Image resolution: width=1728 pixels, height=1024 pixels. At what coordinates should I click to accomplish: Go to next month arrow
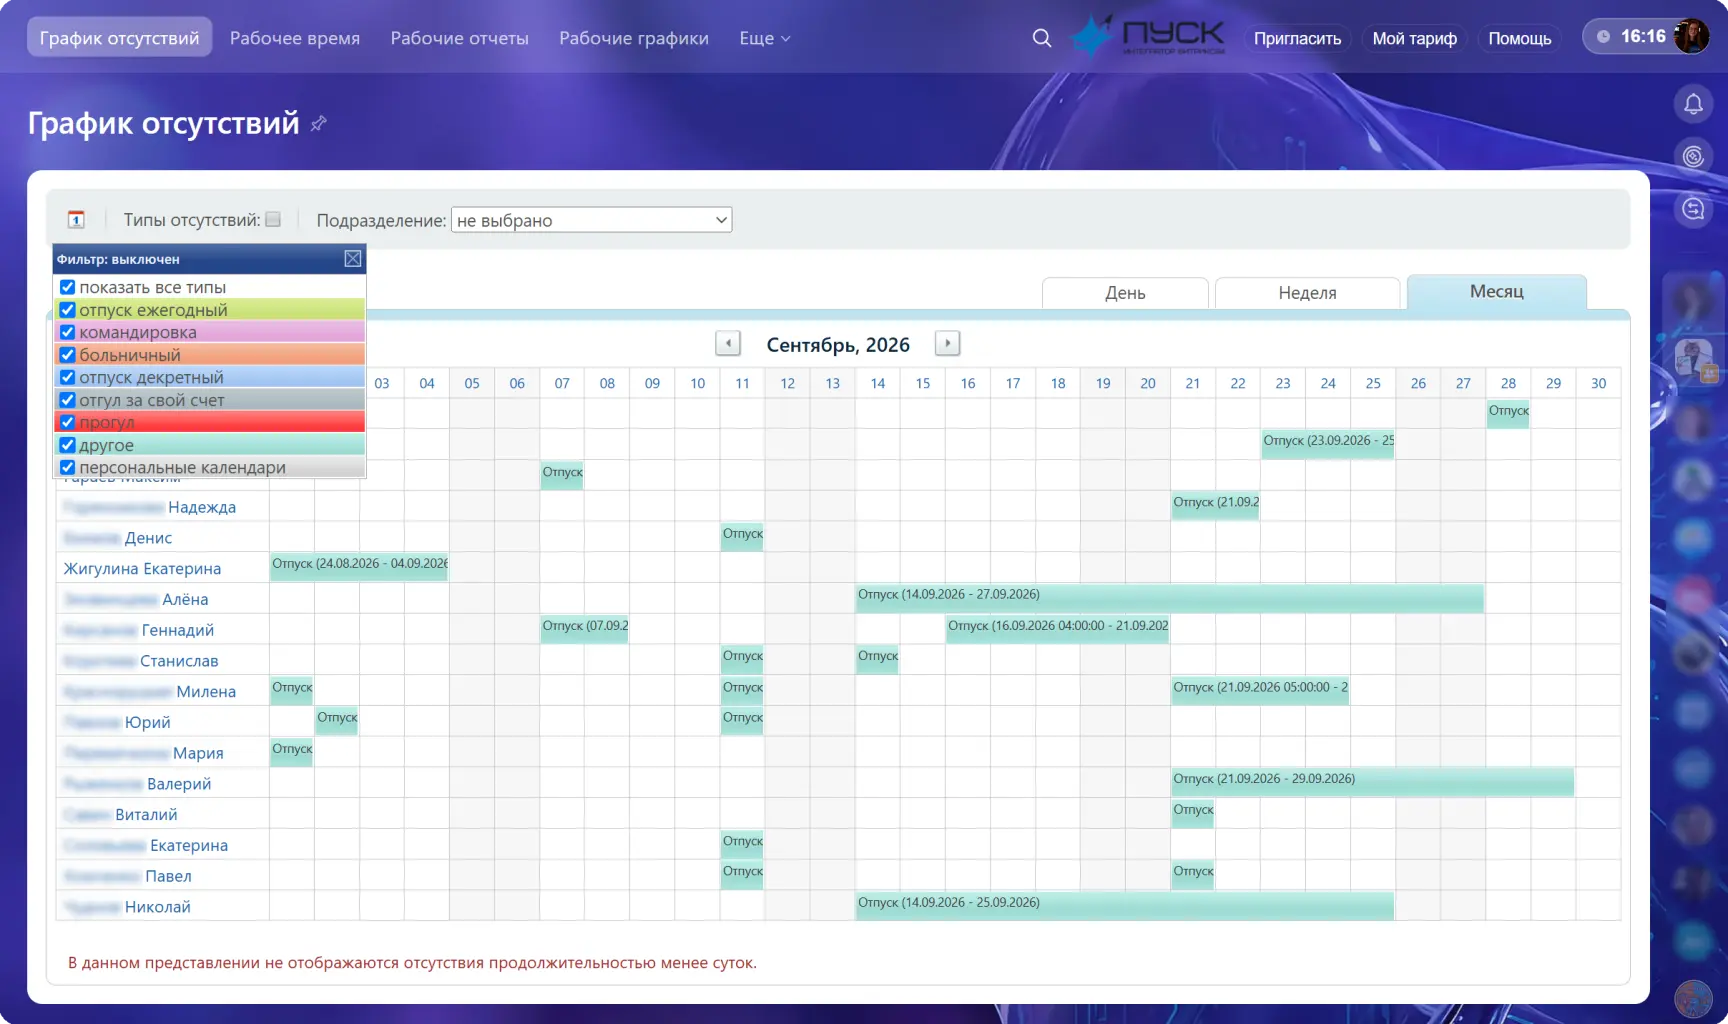click(x=947, y=344)
